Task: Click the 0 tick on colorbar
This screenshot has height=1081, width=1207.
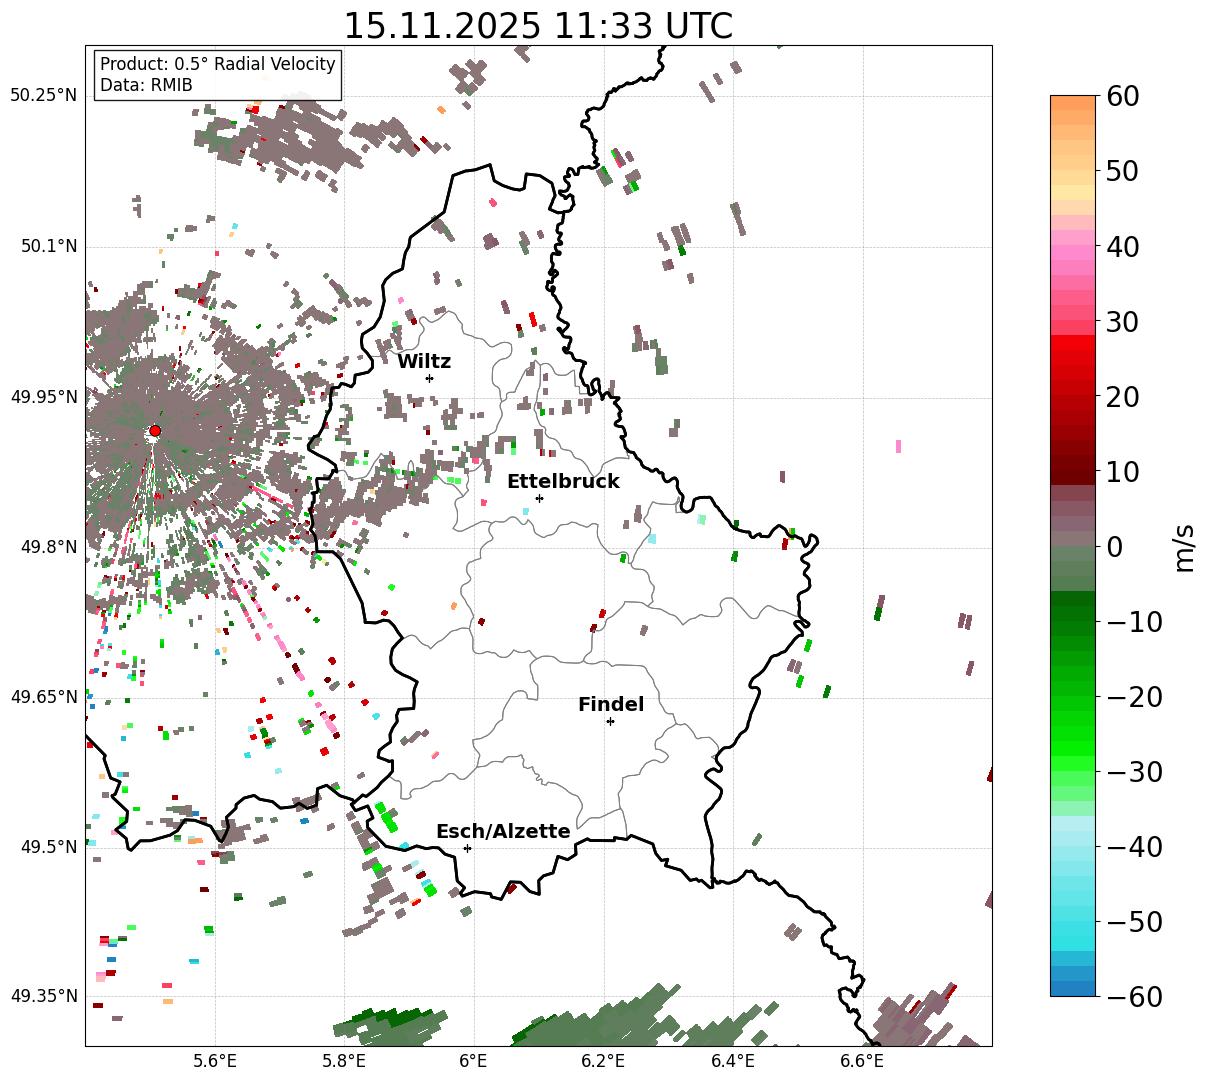Action: (x=1114, y=547)
